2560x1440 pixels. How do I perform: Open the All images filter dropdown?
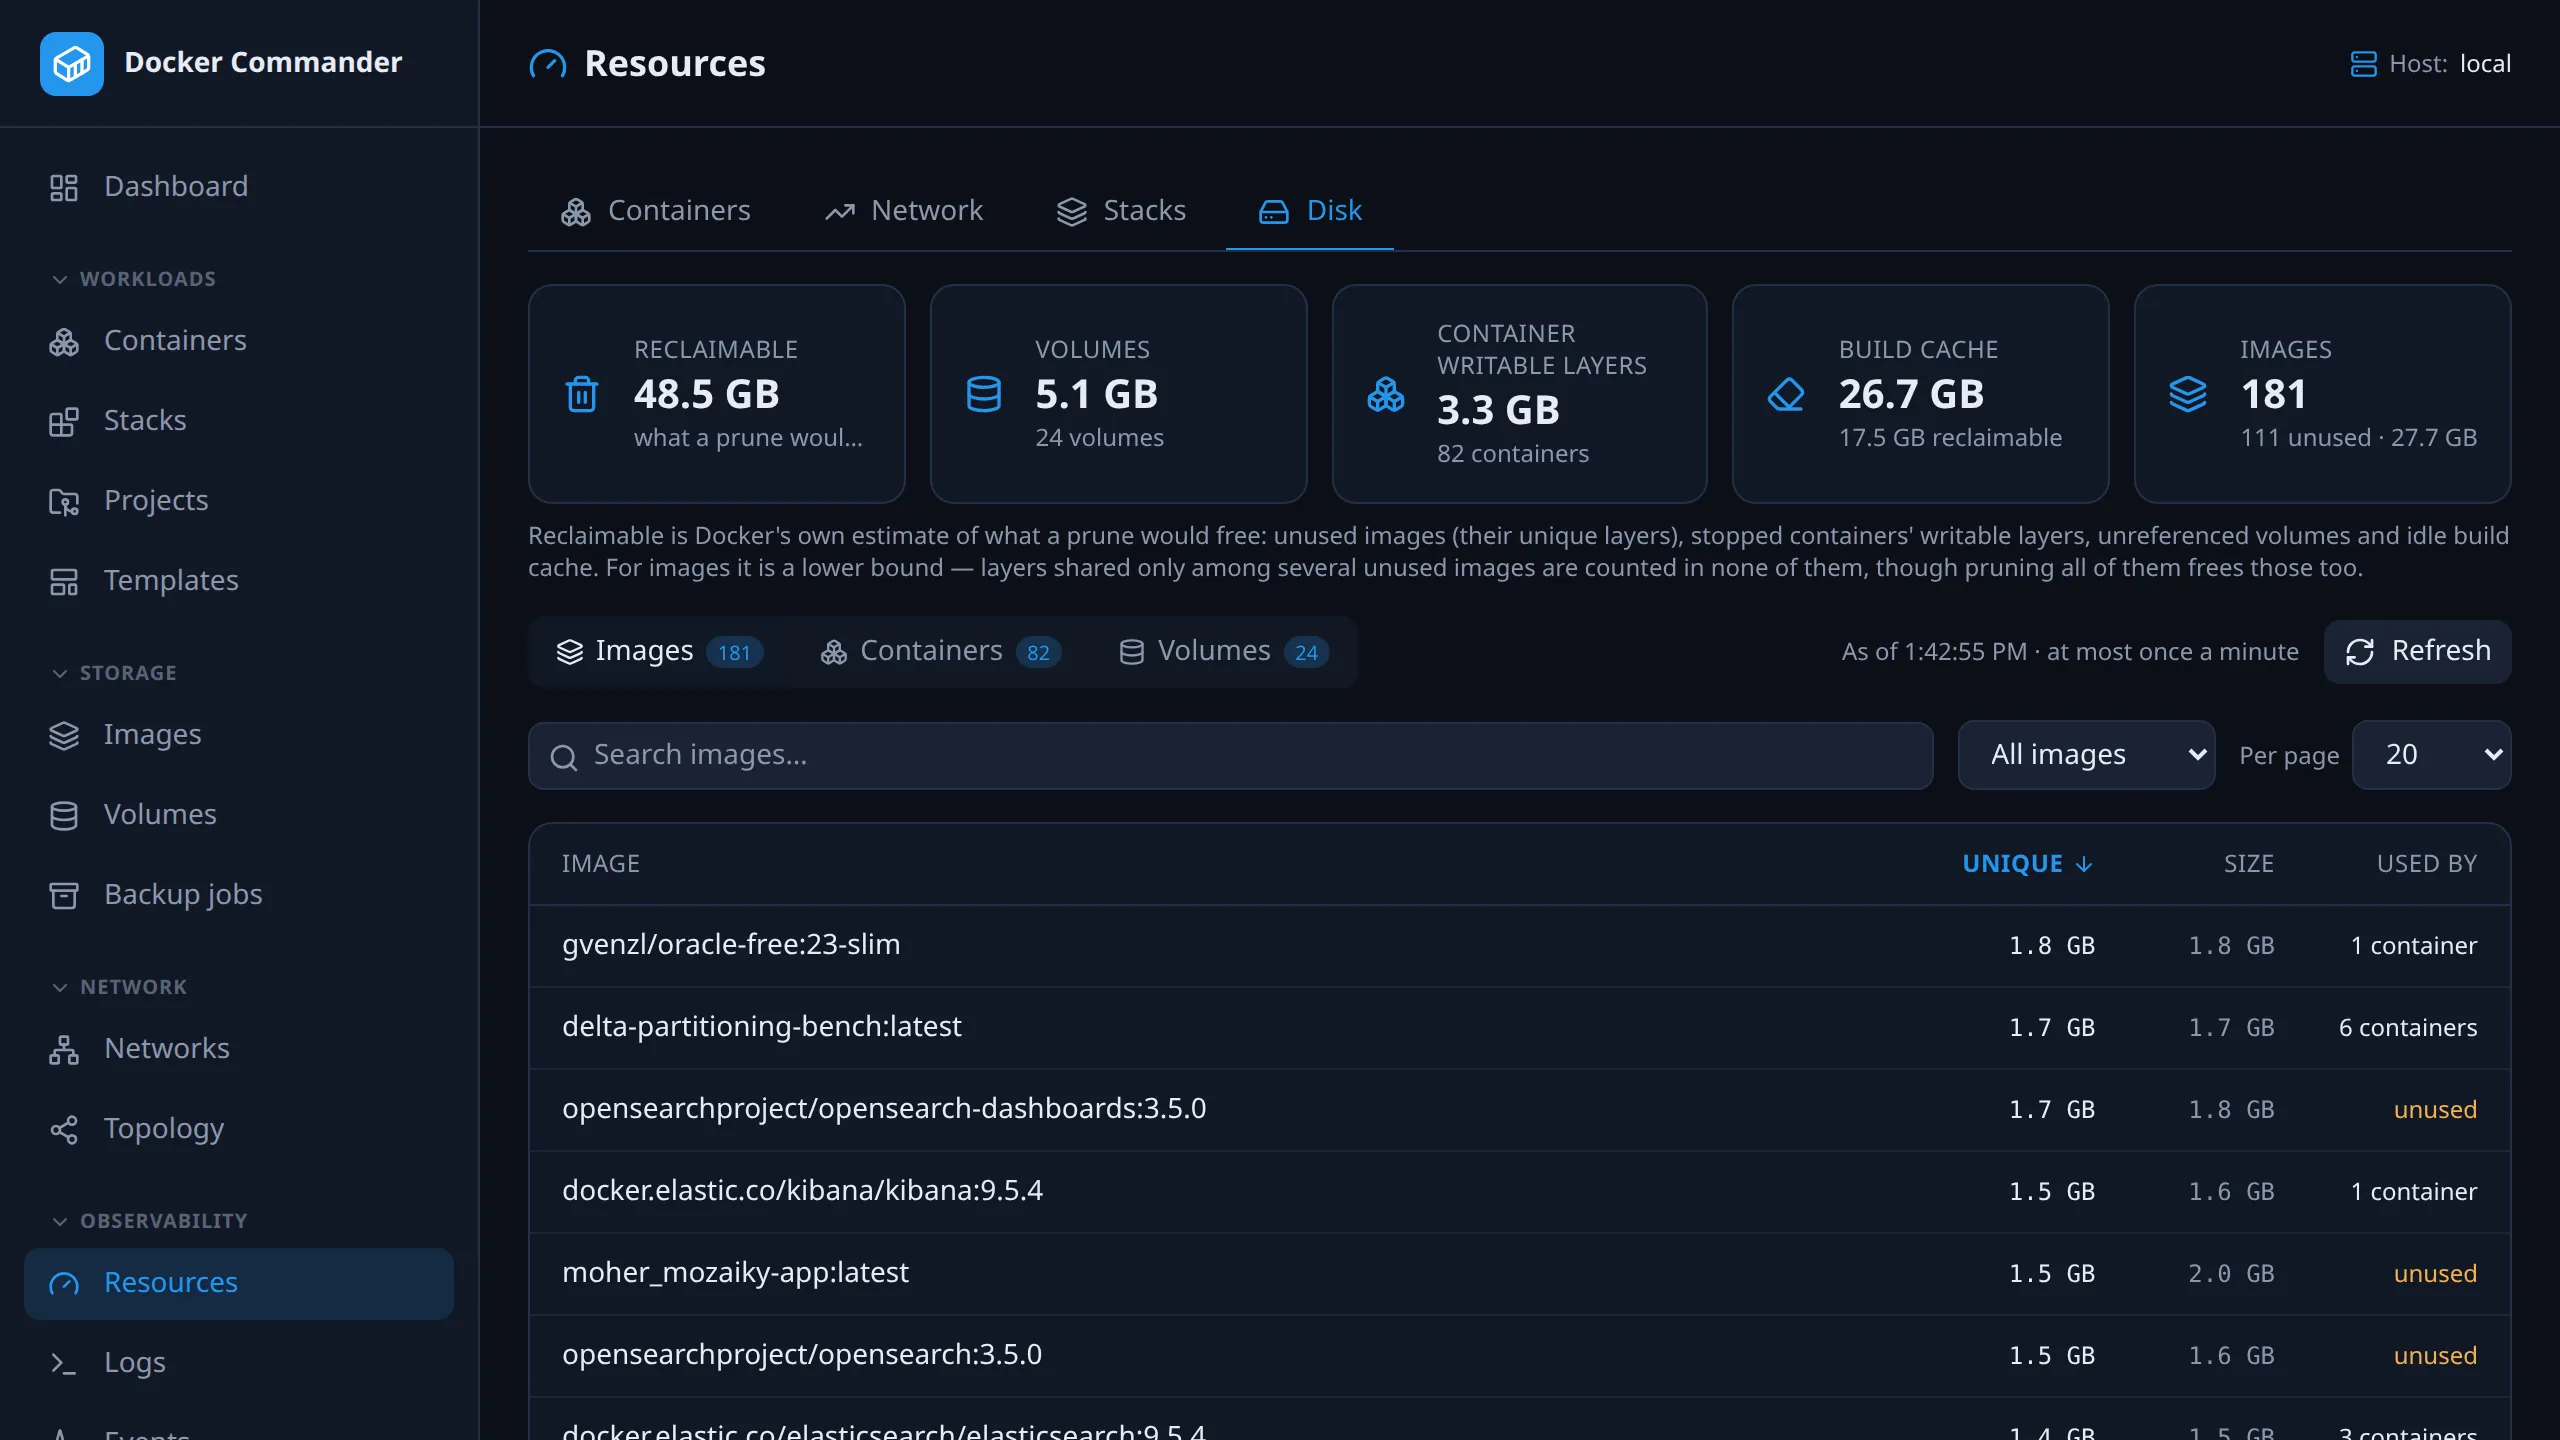pos(2087,755)
